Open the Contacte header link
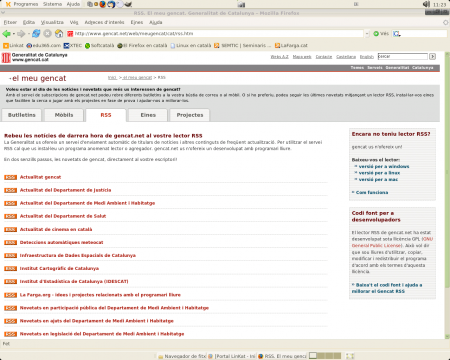This screenshot has width=450, height=360. (x=324, y=57)
